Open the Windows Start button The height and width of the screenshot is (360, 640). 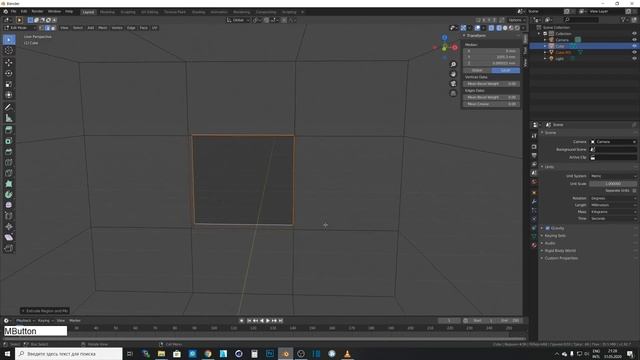tap(7, 353)
